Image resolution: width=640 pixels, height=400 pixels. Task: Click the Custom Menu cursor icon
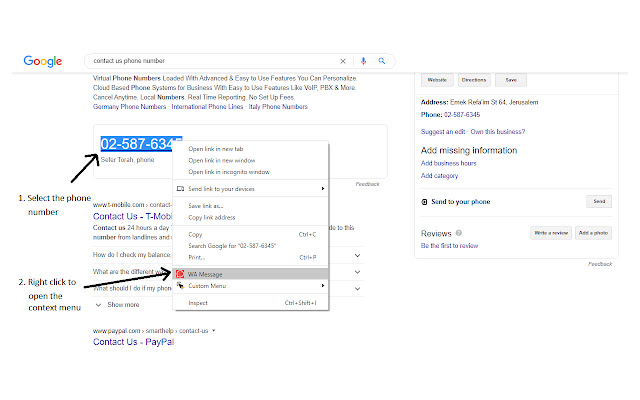click(x=180, y=285)
